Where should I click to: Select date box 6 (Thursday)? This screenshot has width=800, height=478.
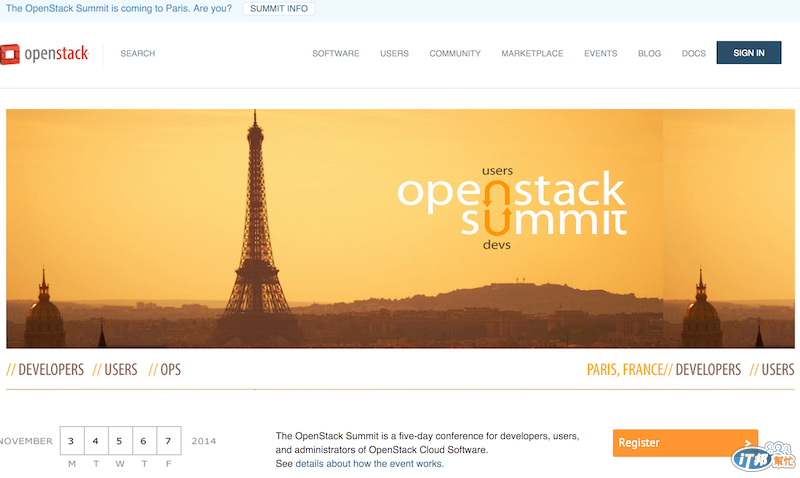point(144,441)
